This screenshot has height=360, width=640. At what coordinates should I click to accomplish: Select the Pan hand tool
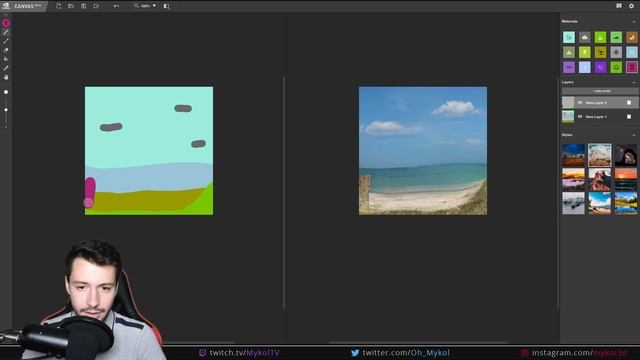coord(6,77)
